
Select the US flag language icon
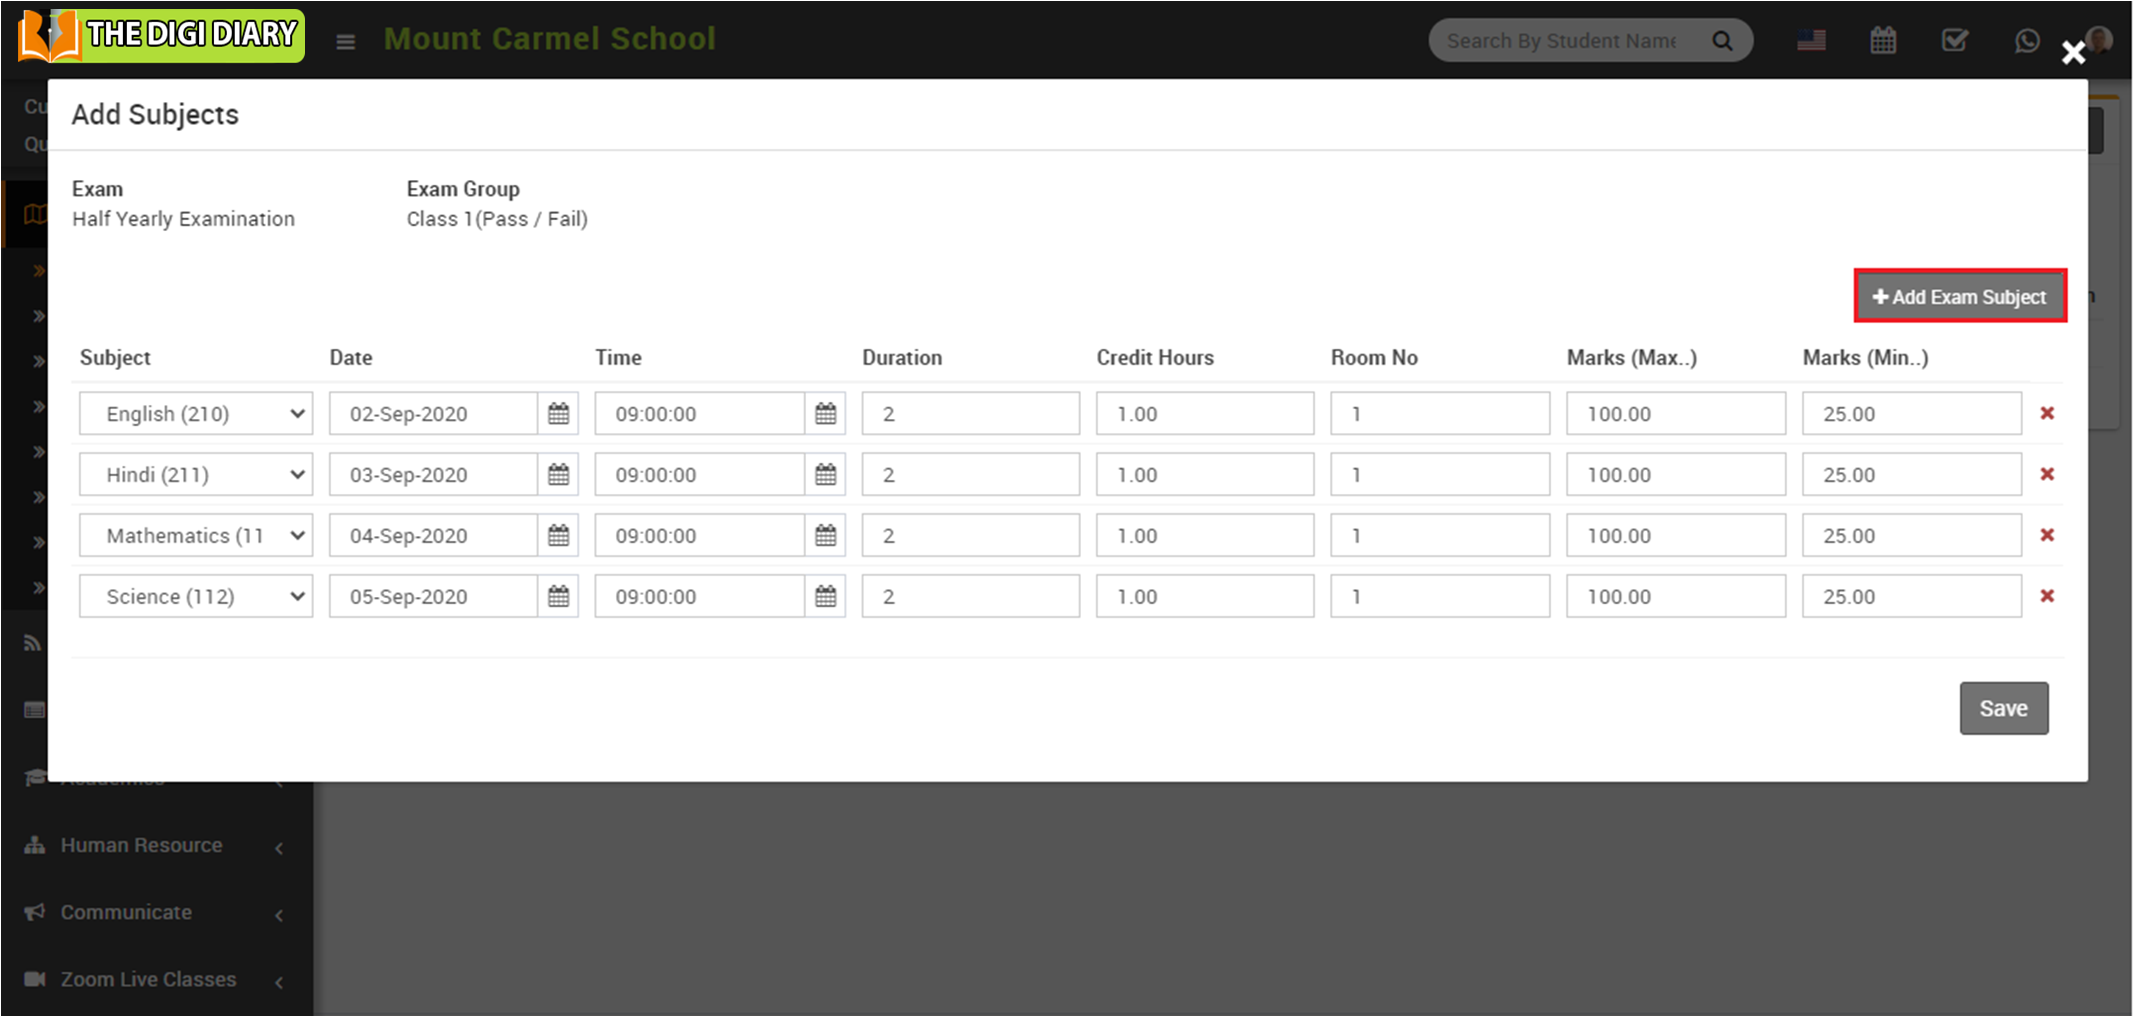click(x=1811, y=41)
